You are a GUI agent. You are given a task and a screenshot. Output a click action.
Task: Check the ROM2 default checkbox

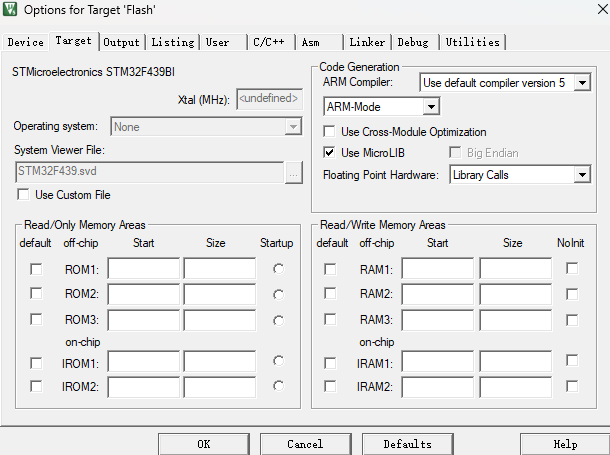coord(36,293)
